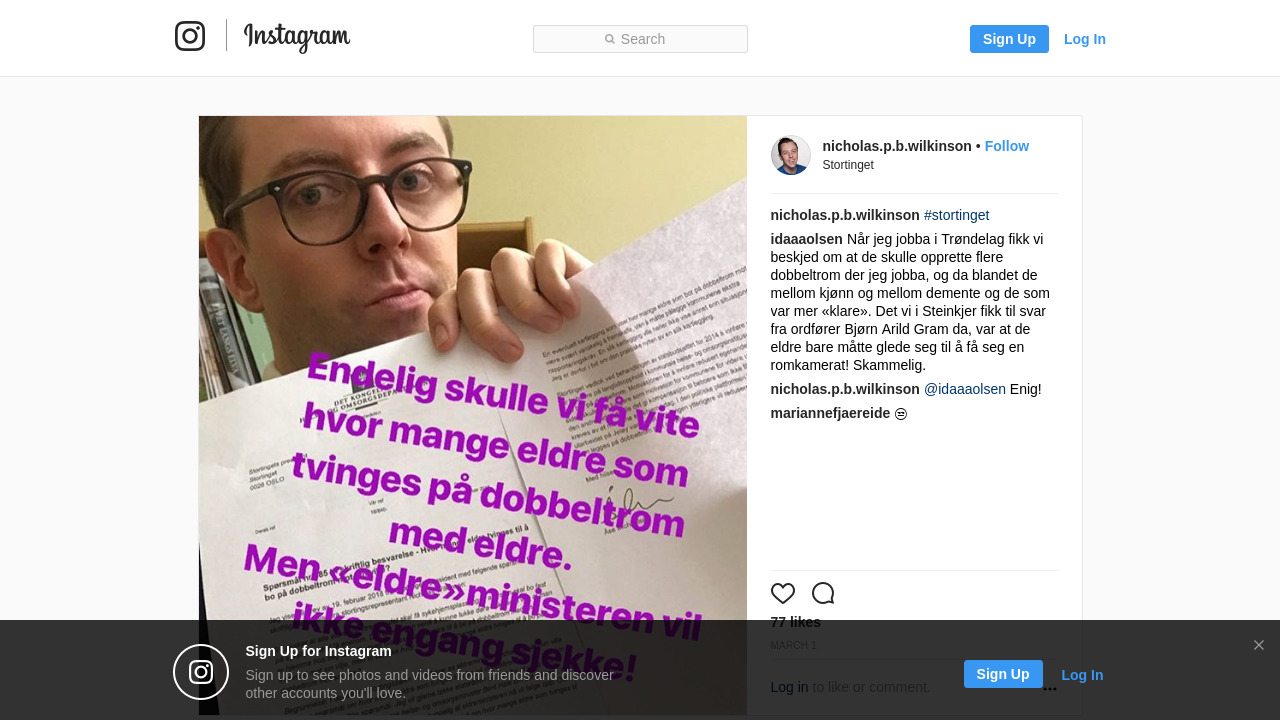Open nicholas.p.b.wilkinson's profile avatar
Viewport: 1280px width, 720px height.
pyautogui.click(x=791, y=155)
